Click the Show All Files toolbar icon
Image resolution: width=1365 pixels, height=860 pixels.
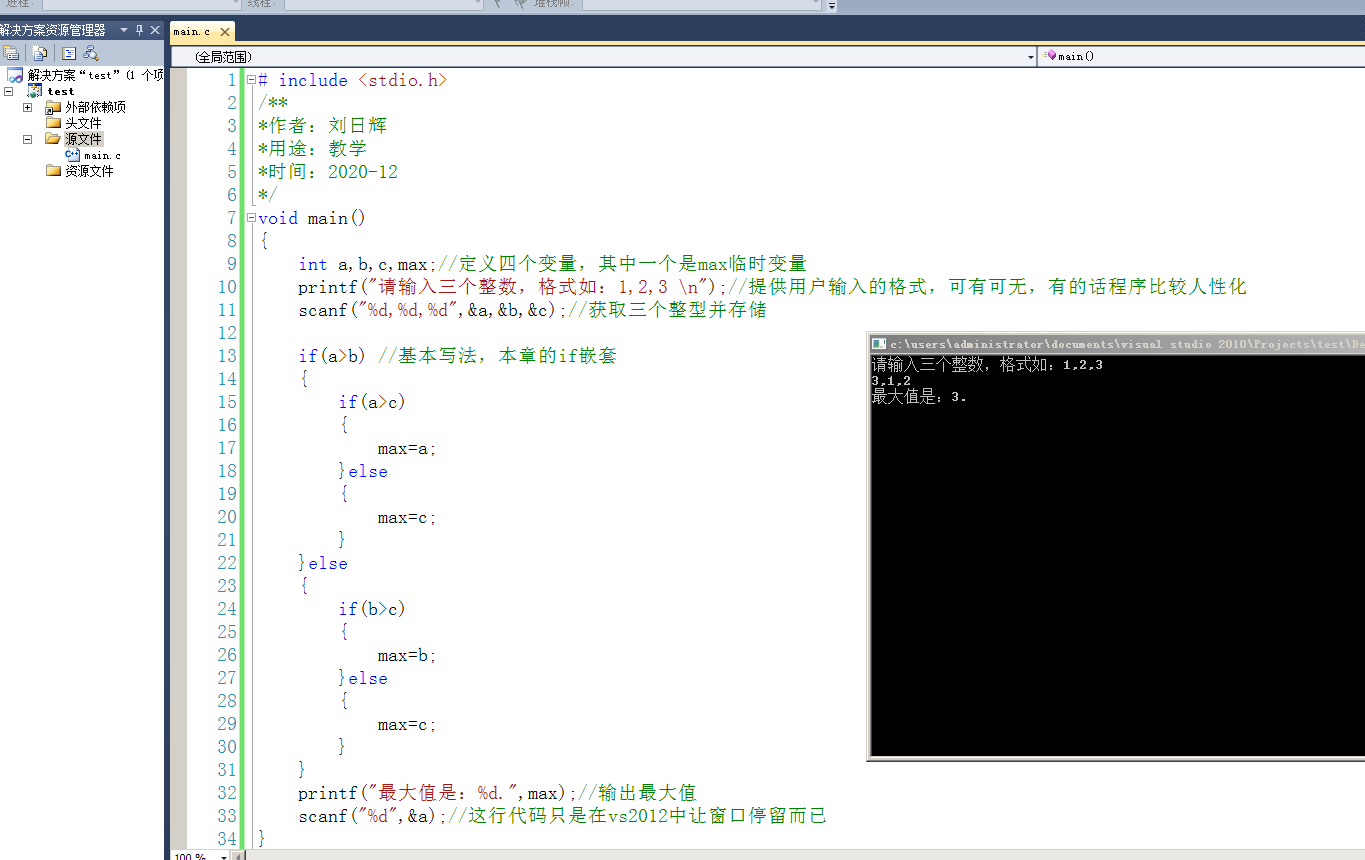[39, 53]
